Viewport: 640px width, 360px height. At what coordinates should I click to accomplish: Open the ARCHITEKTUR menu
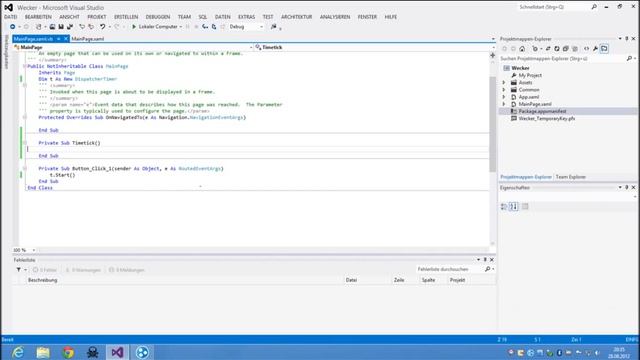296,17
